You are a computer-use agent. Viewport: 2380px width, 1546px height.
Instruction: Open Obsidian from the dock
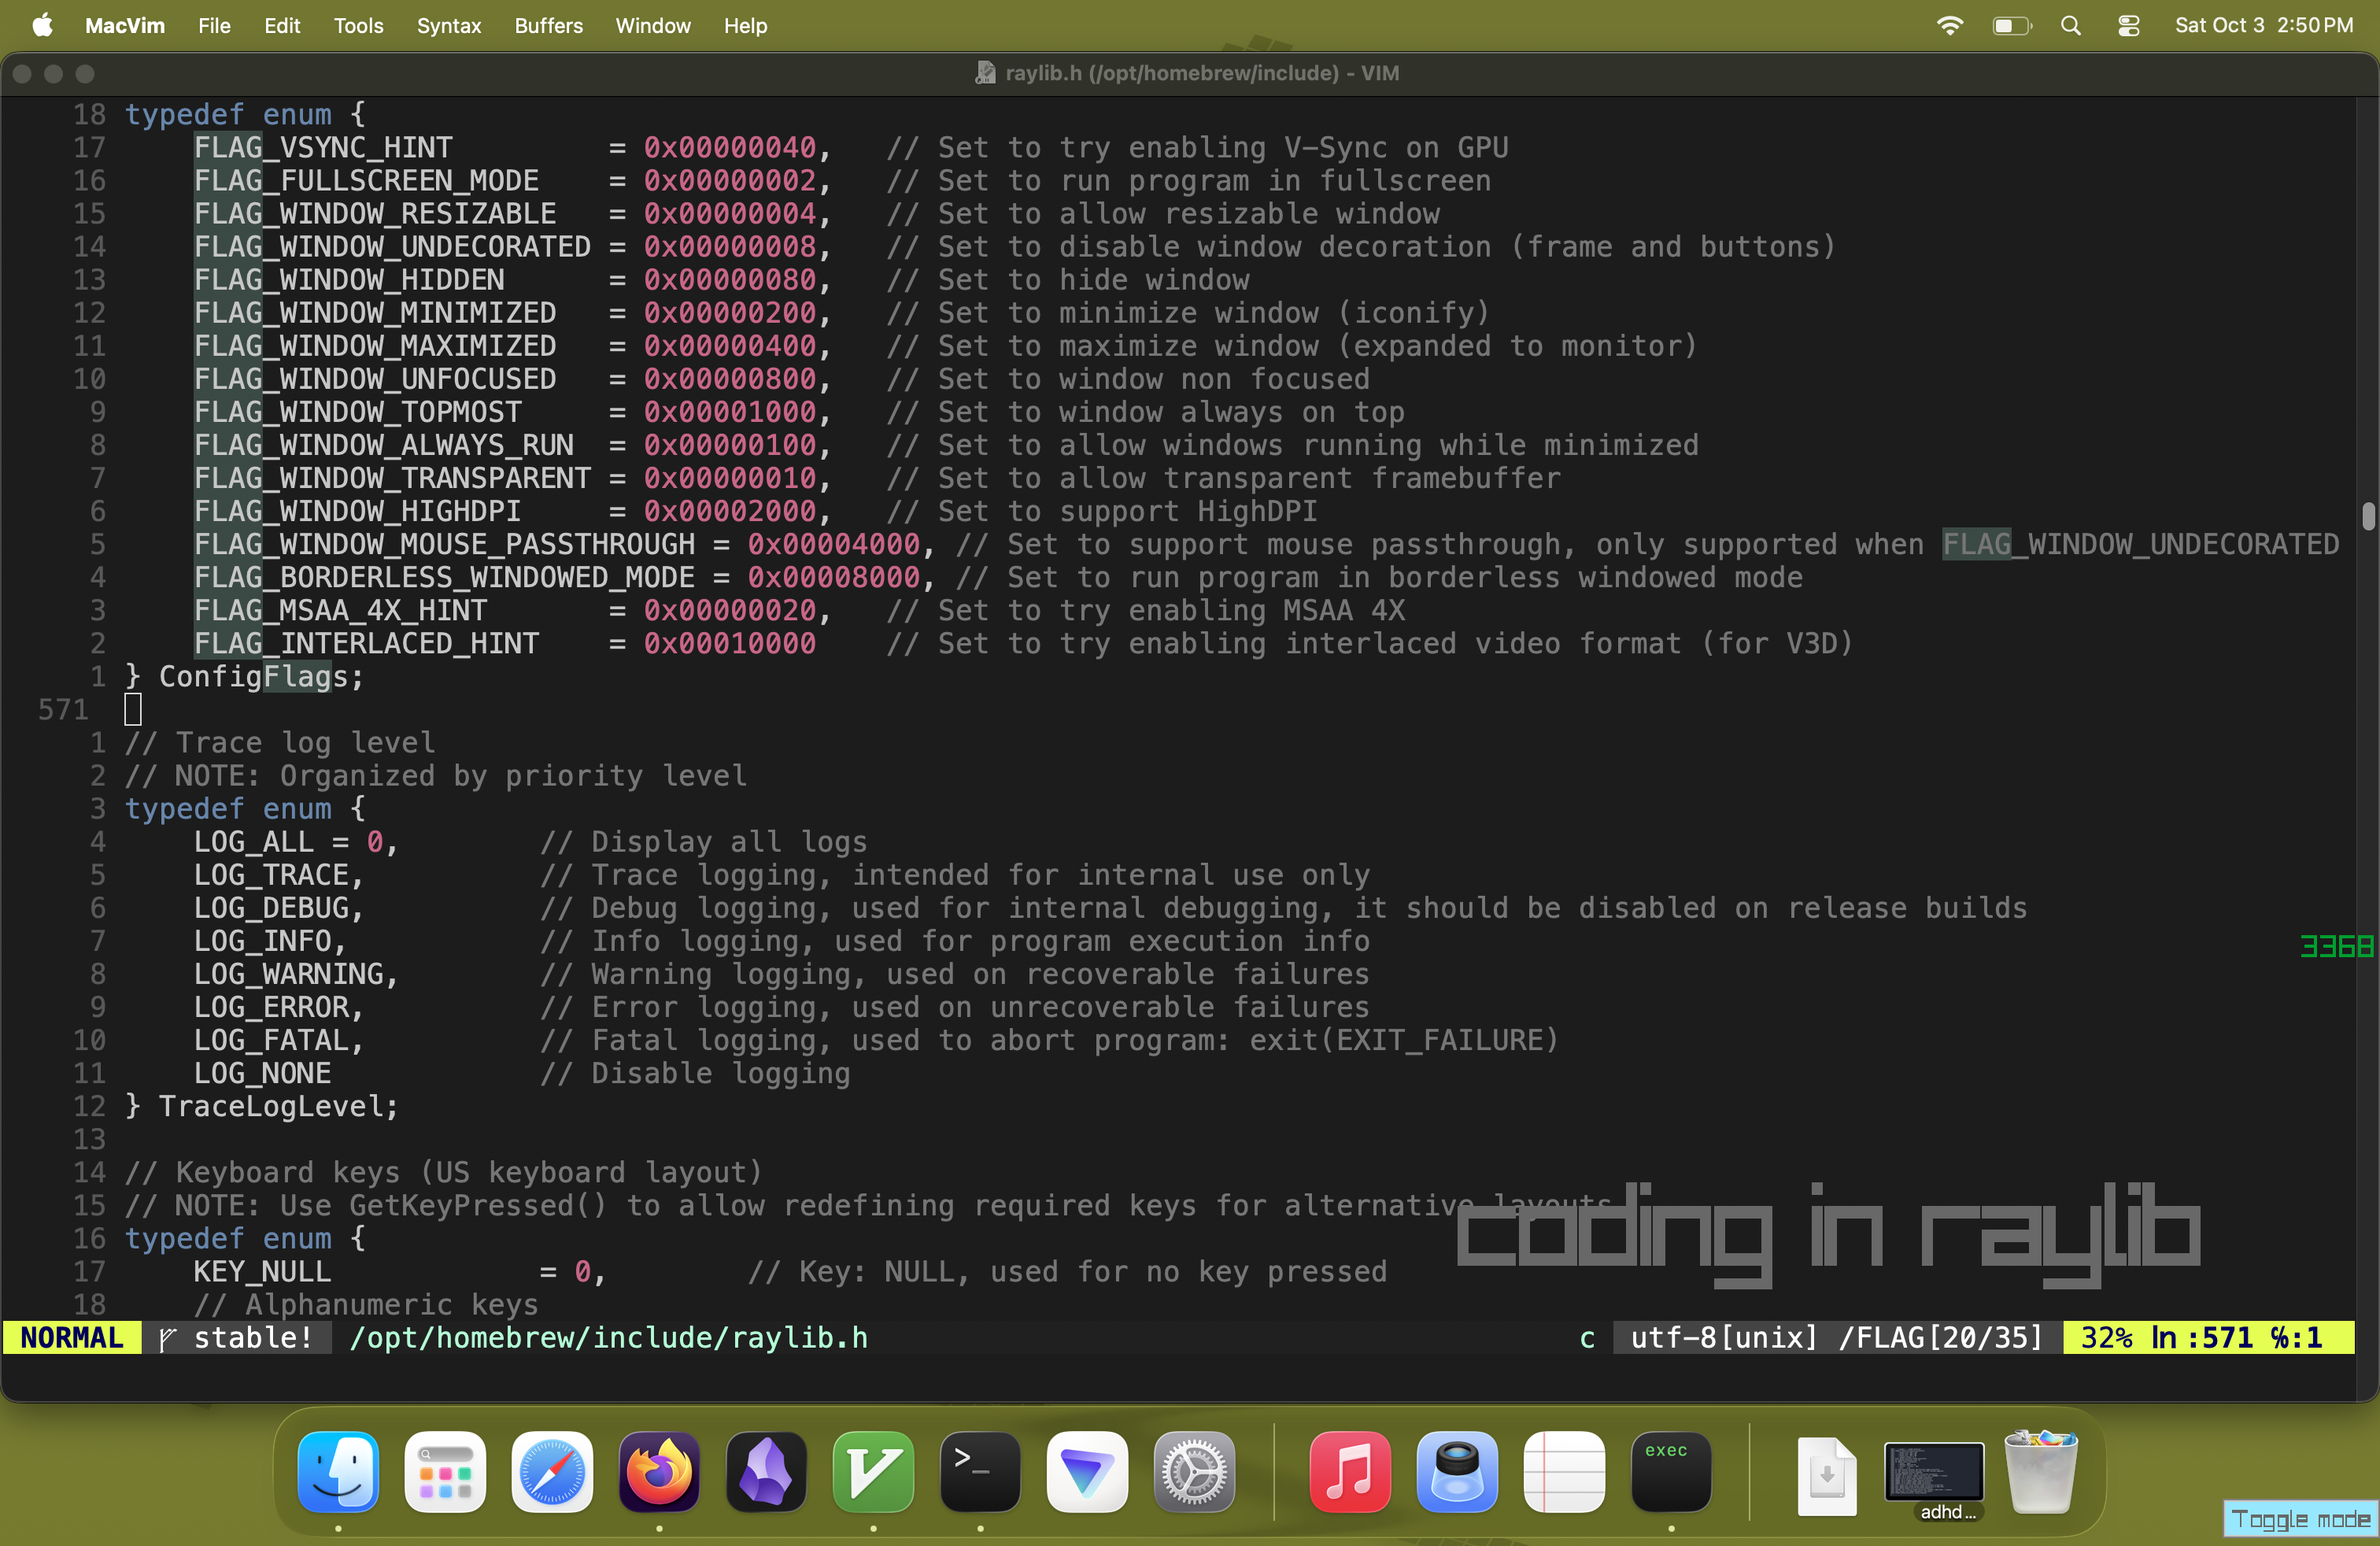click(x=766, y=1471)
